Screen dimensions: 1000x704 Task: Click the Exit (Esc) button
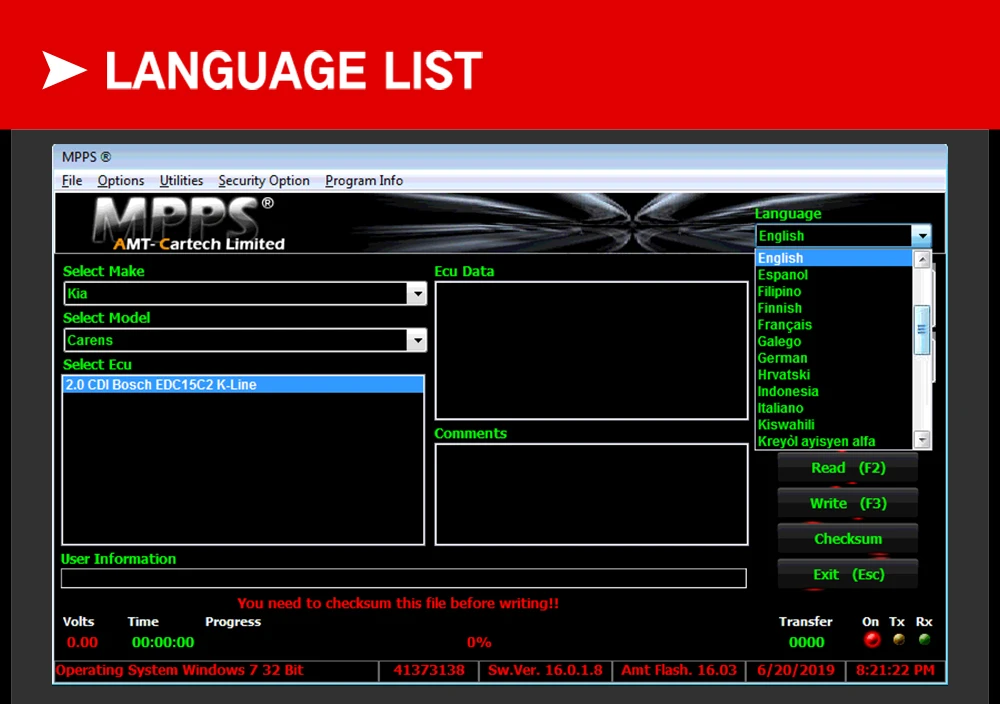point(848,575)
